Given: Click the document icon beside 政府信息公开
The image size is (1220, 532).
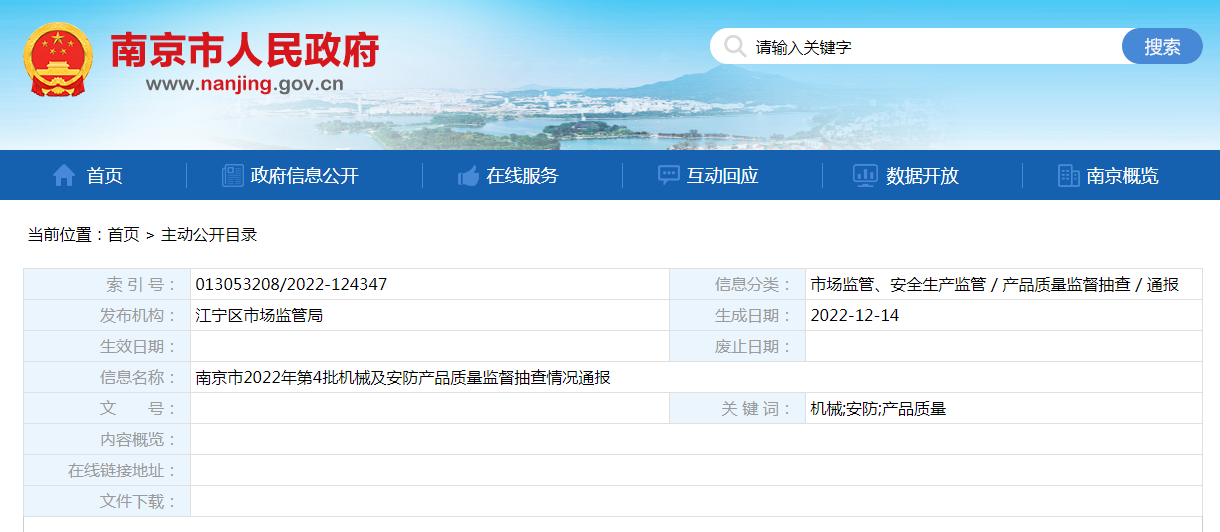Looking at the screenshot, I should (232, 176).
